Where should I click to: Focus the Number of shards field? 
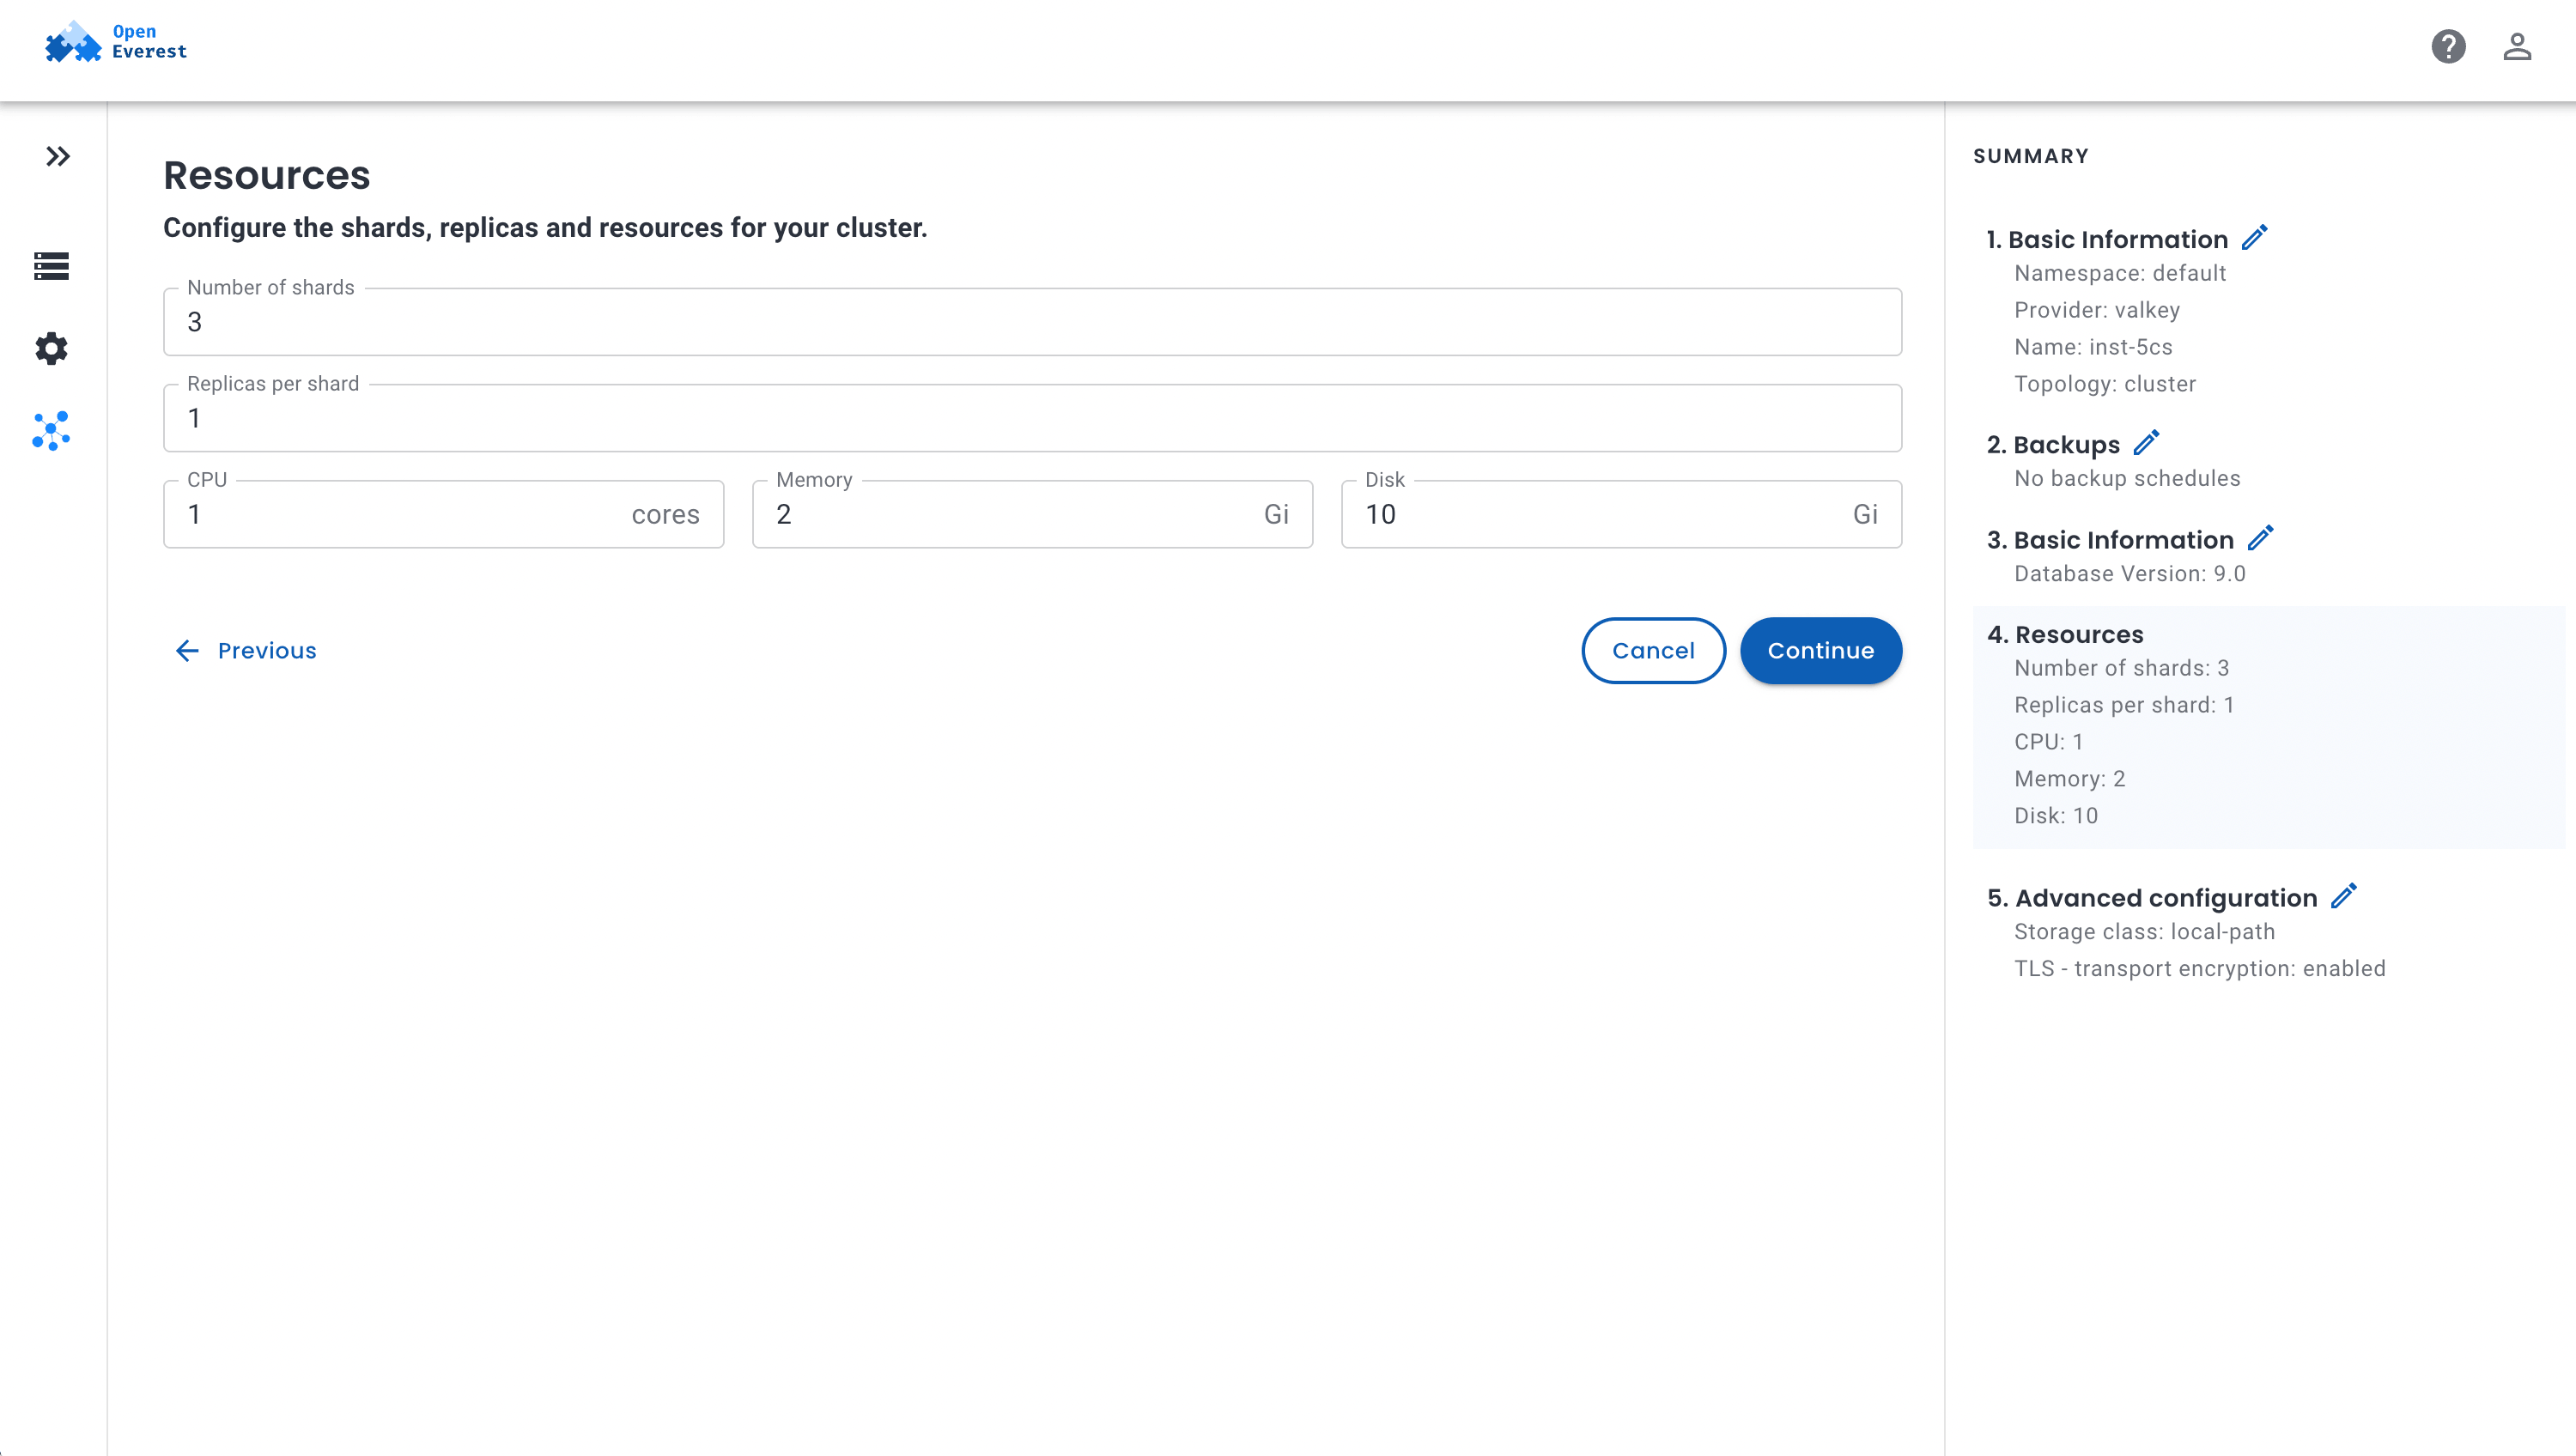coord(1032,322)
